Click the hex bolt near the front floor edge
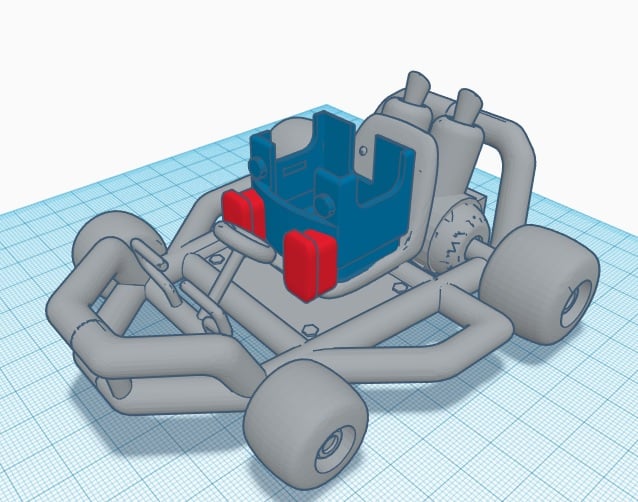 click(311, 329)
